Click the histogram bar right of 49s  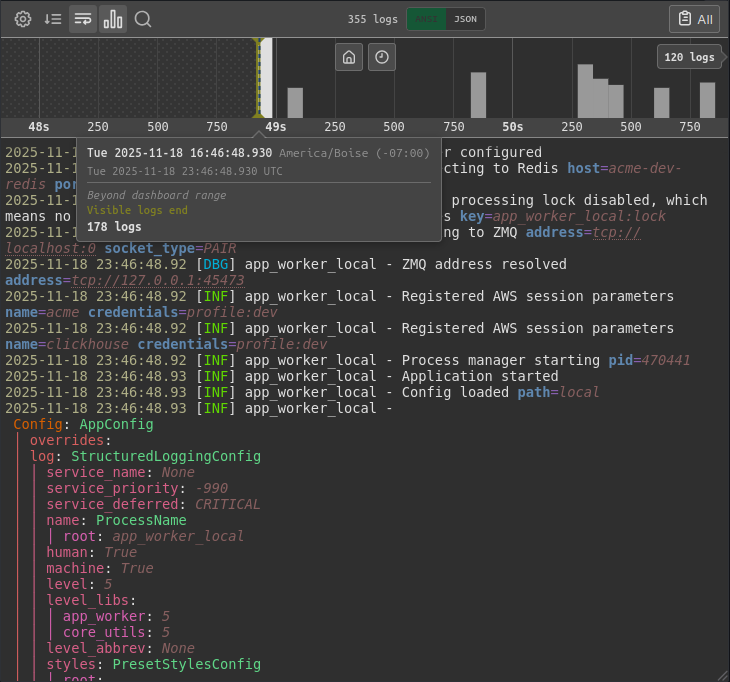pyautogui.click(x=295, y=102)
